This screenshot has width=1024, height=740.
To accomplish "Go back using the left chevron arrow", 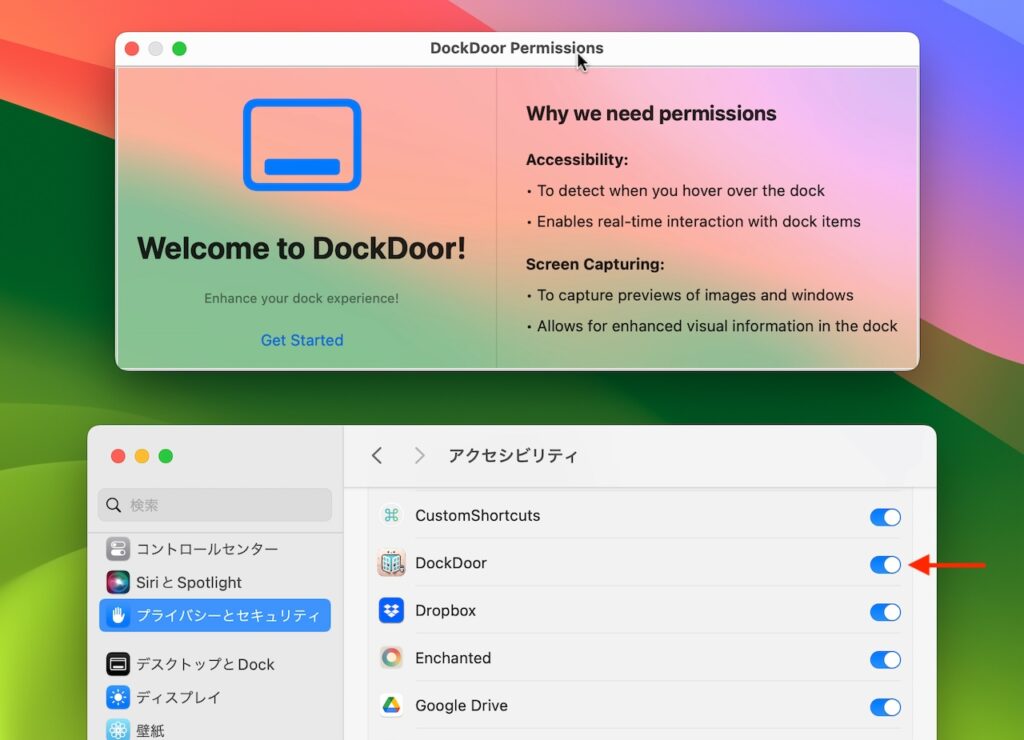I will point(377,455).
